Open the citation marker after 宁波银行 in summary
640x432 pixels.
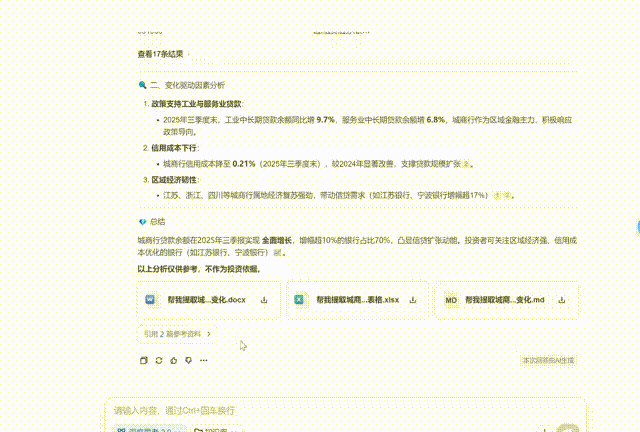[x=277, y=253]
